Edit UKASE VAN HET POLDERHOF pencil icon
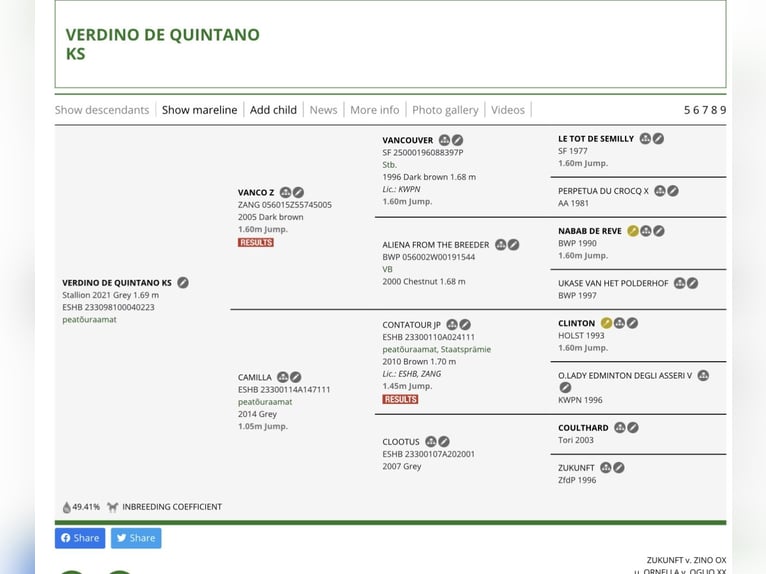Screen dimensions: 766x574 pyautogui.click(x=692, y=283)
